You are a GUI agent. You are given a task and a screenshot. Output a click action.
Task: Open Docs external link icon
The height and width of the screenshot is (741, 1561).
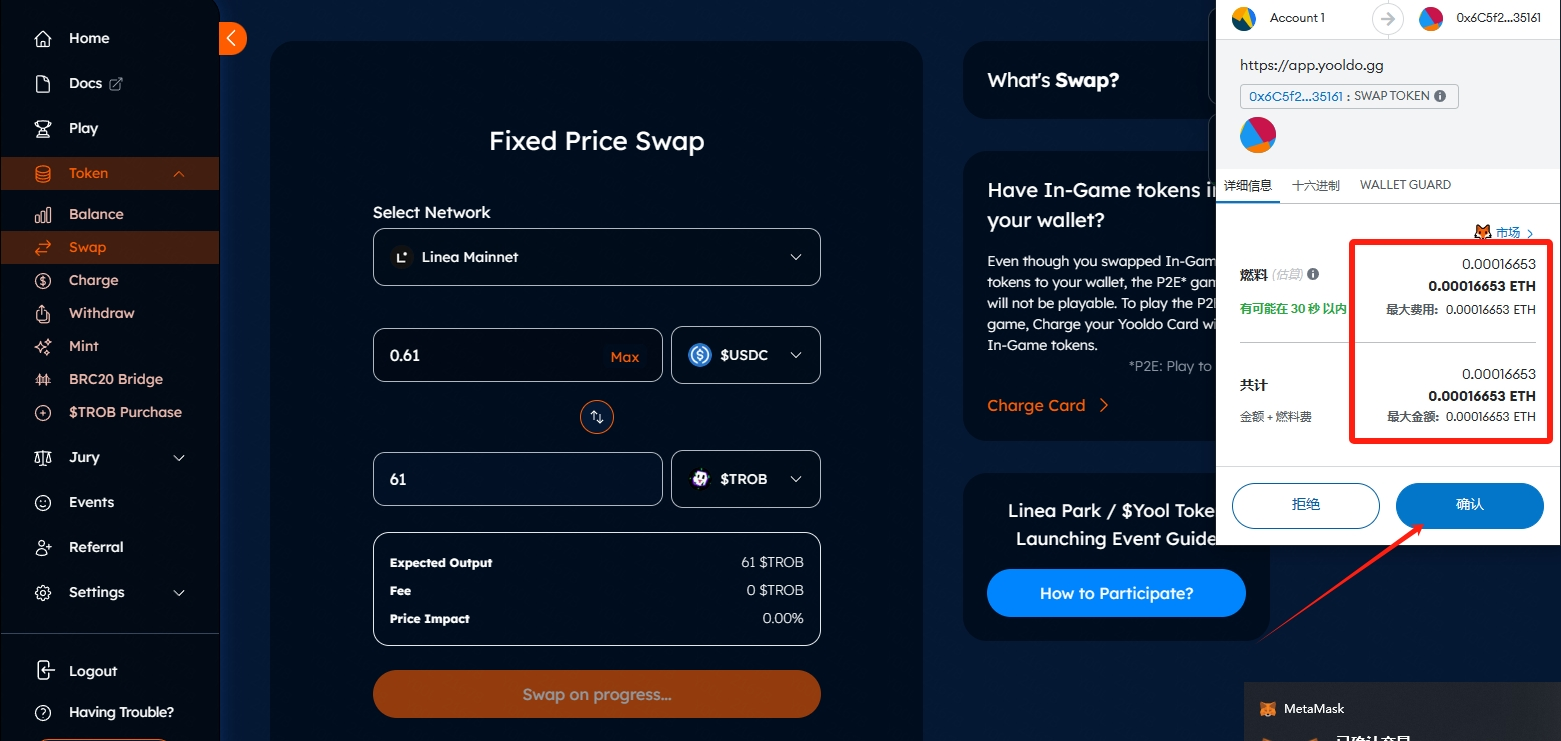(116, 84)
